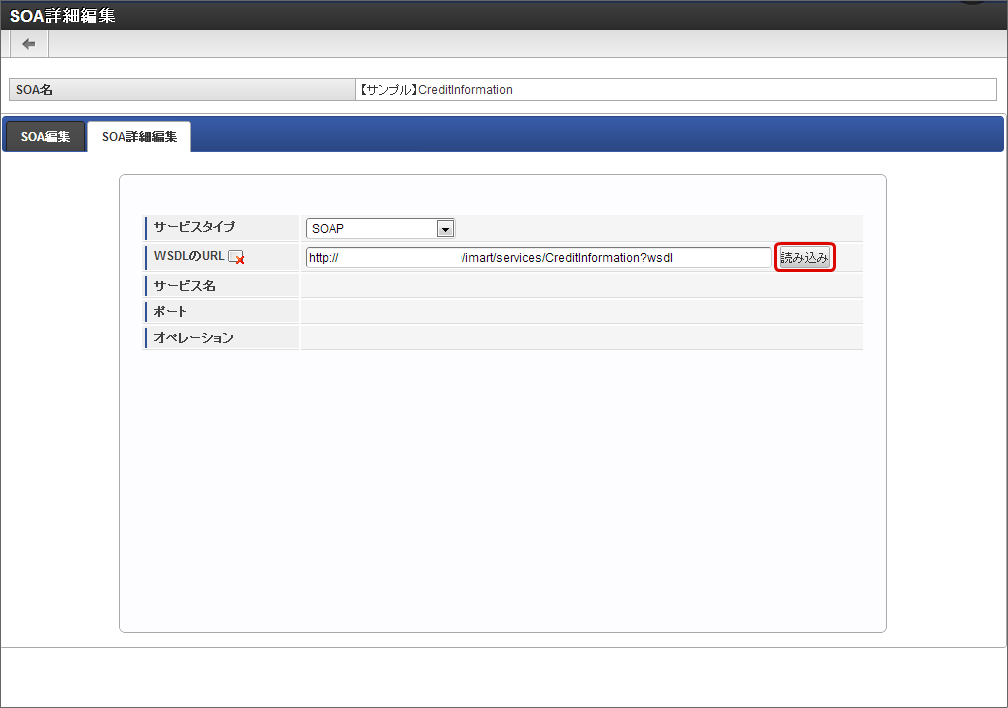Click the icon beside WSDLのURL label

coord(236,257)
